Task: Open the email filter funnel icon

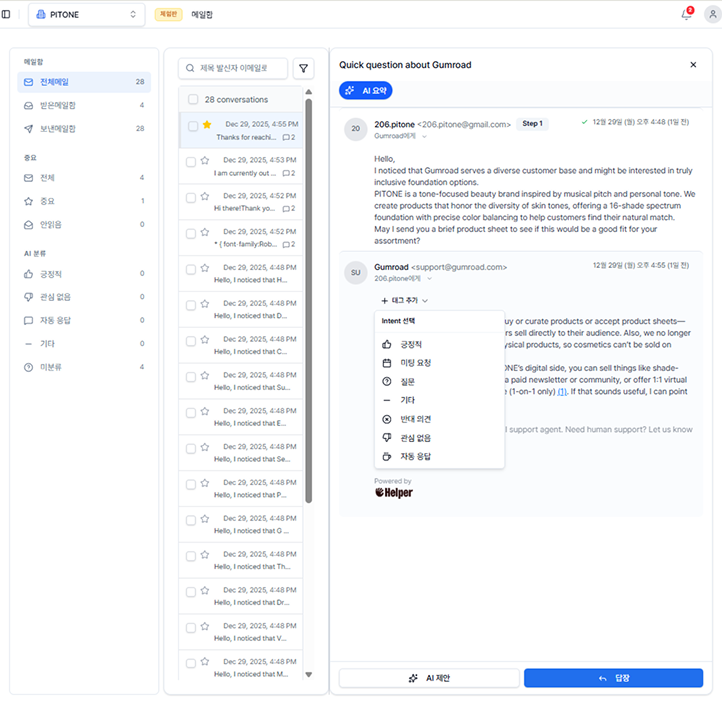Action: [x=303, y=68]
